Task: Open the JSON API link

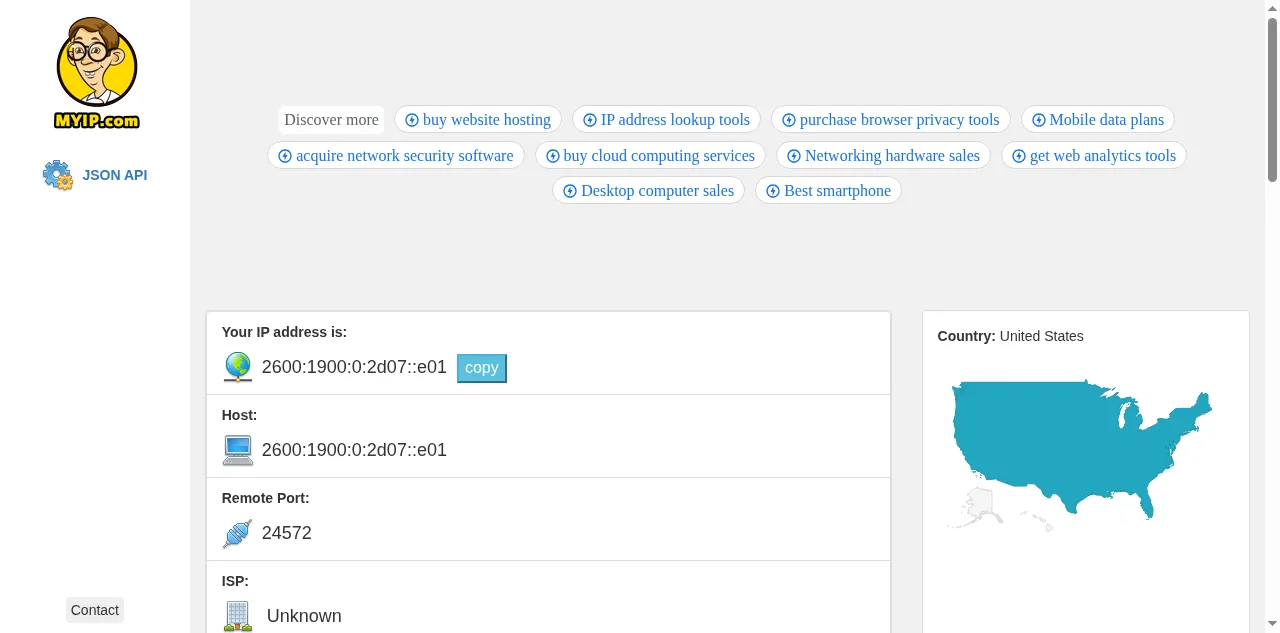Action: (x=115, y=175)
